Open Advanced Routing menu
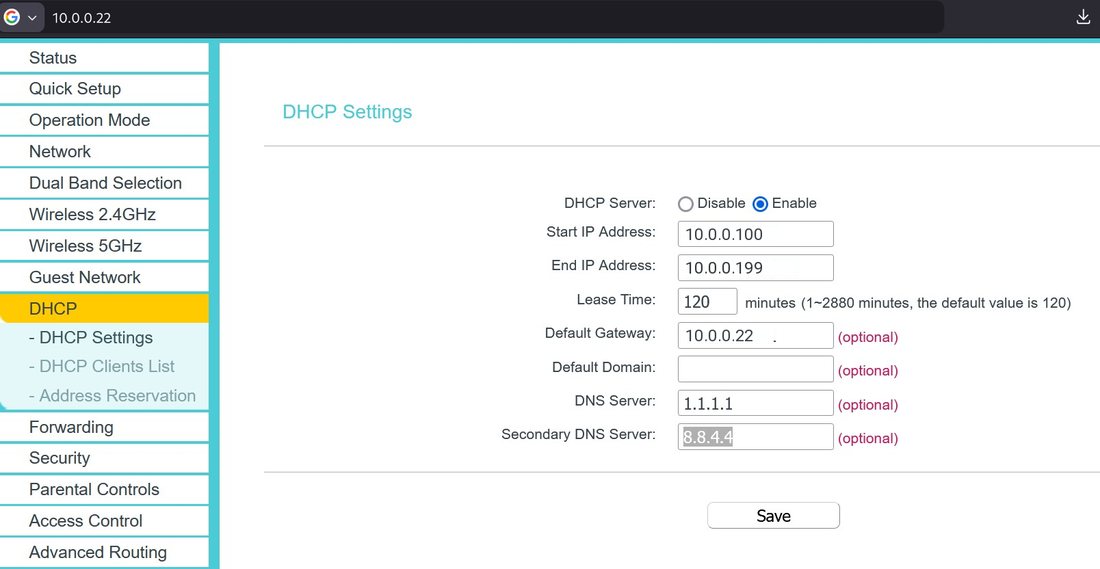Viewport: 1100px width, 569px height. pos(104,552)
